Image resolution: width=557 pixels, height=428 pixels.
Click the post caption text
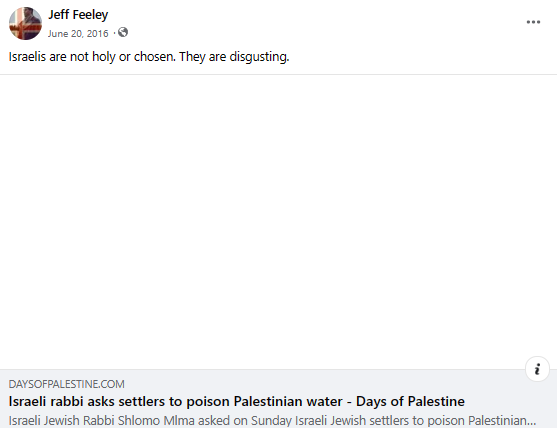click(149, 57)
